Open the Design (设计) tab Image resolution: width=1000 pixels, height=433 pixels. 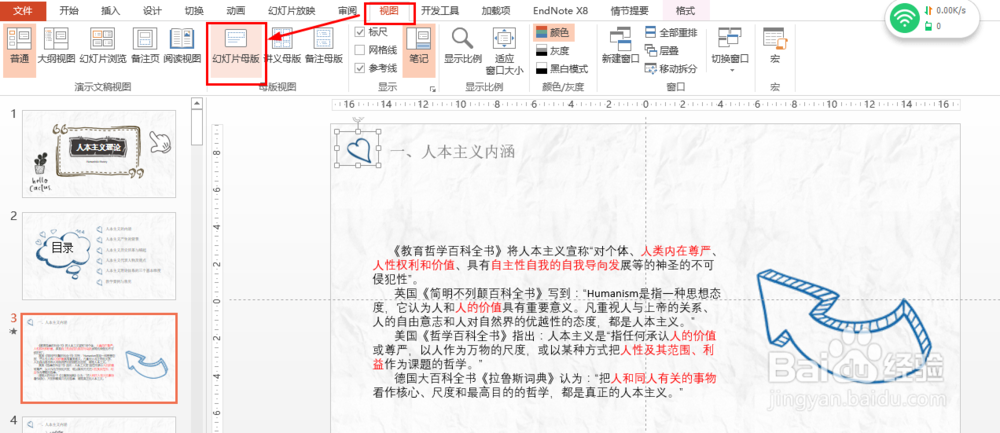click(152, 10)
